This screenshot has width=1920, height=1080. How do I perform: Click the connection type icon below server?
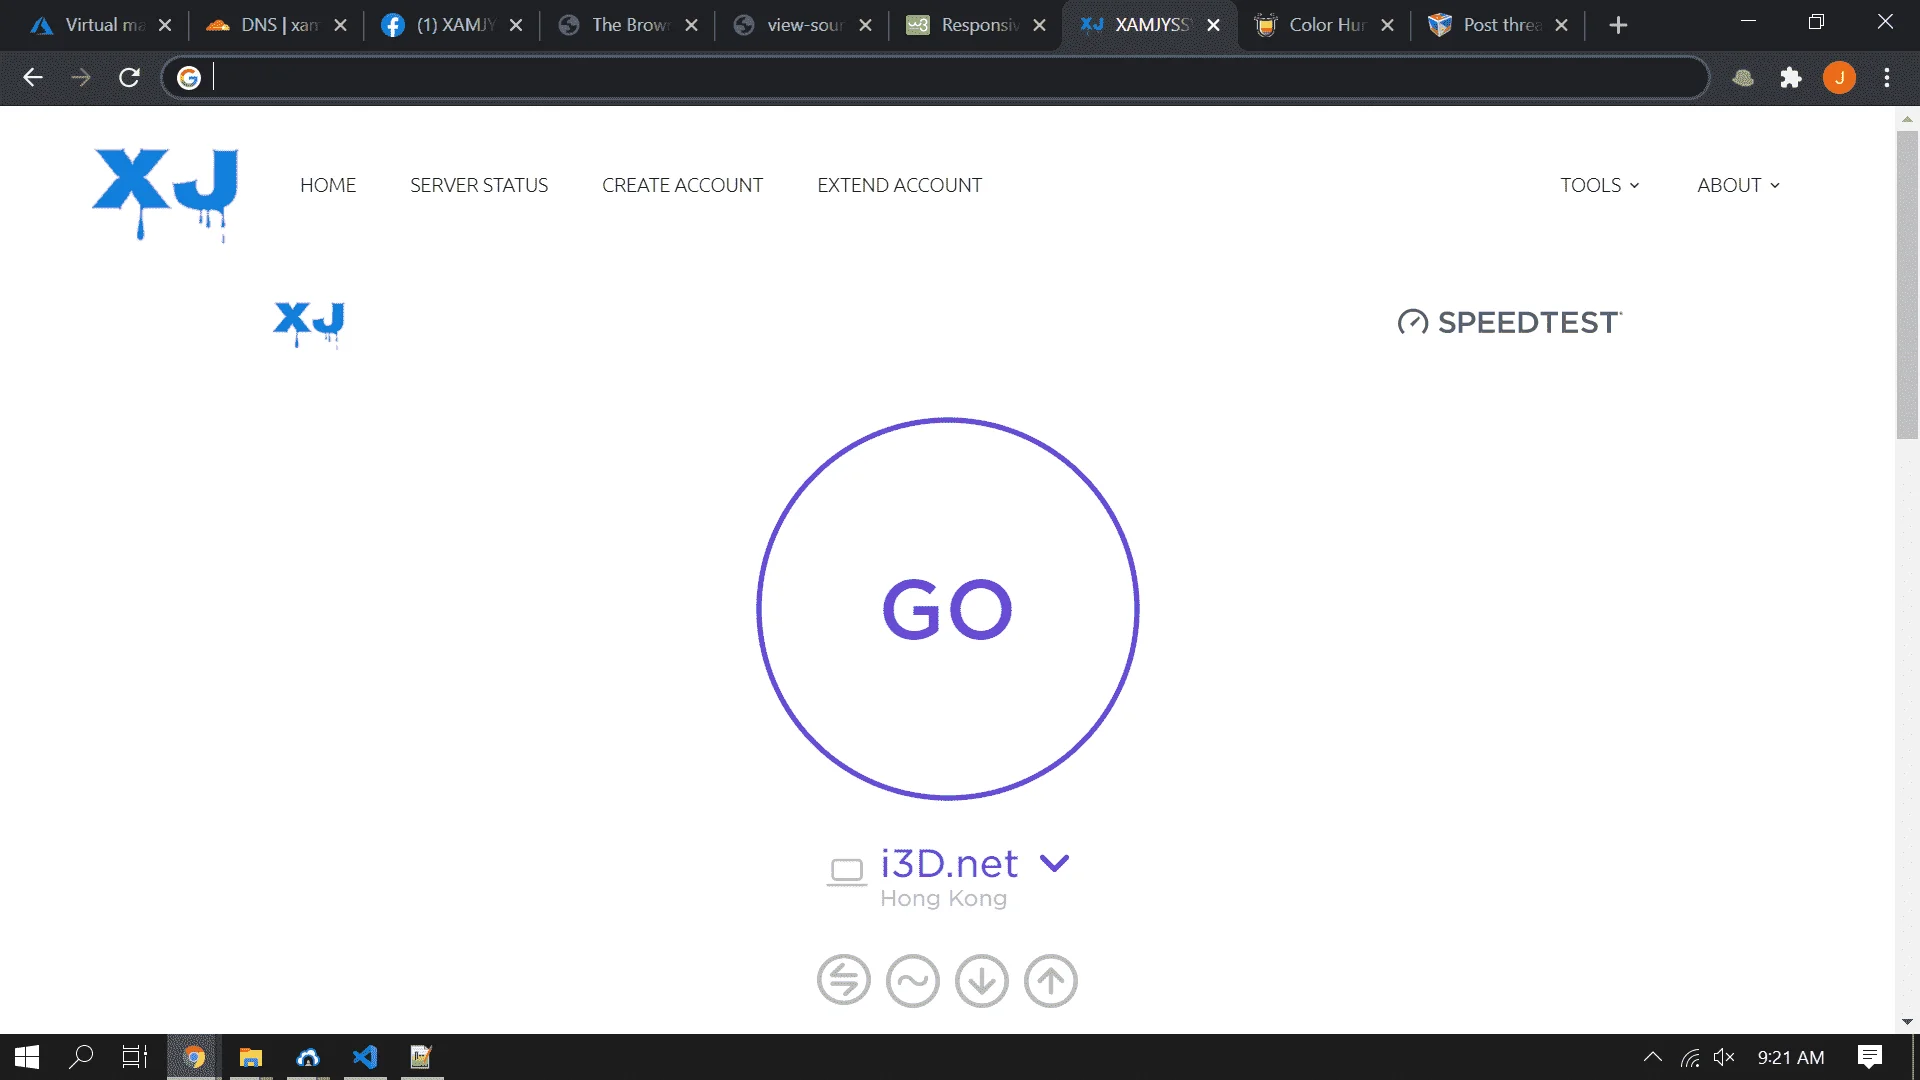[x=844, y=980]
